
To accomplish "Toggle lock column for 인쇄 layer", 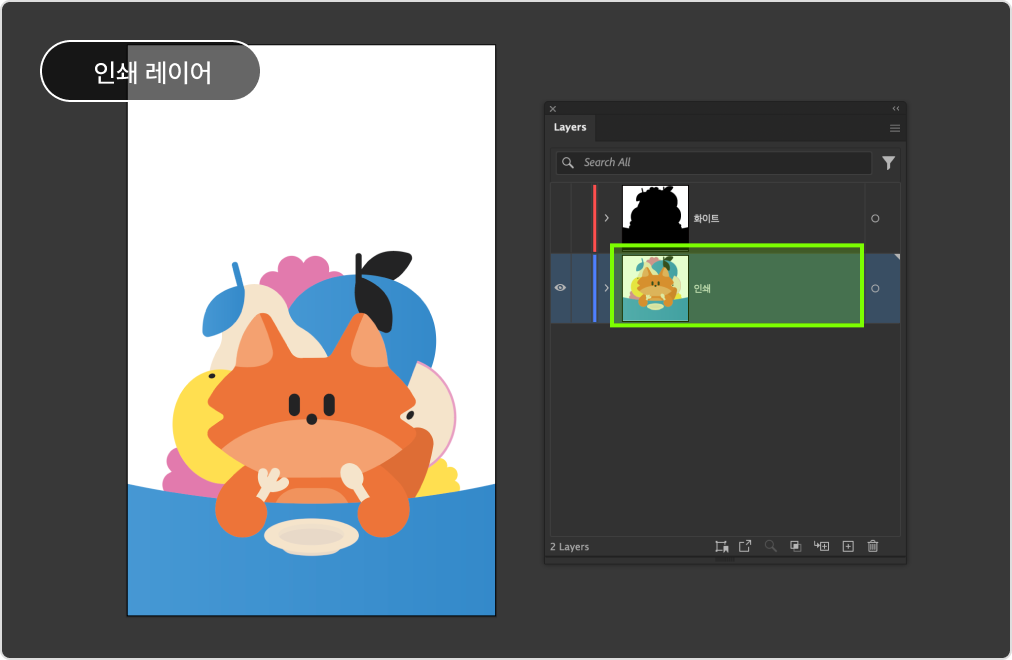I will click(580, 288).
